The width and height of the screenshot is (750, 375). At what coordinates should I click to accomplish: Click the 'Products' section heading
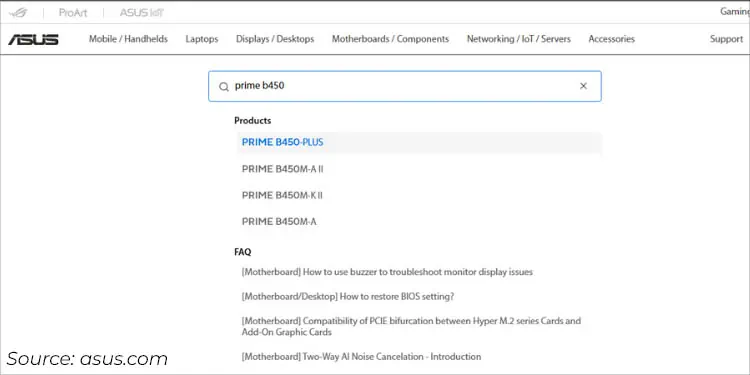253,121
